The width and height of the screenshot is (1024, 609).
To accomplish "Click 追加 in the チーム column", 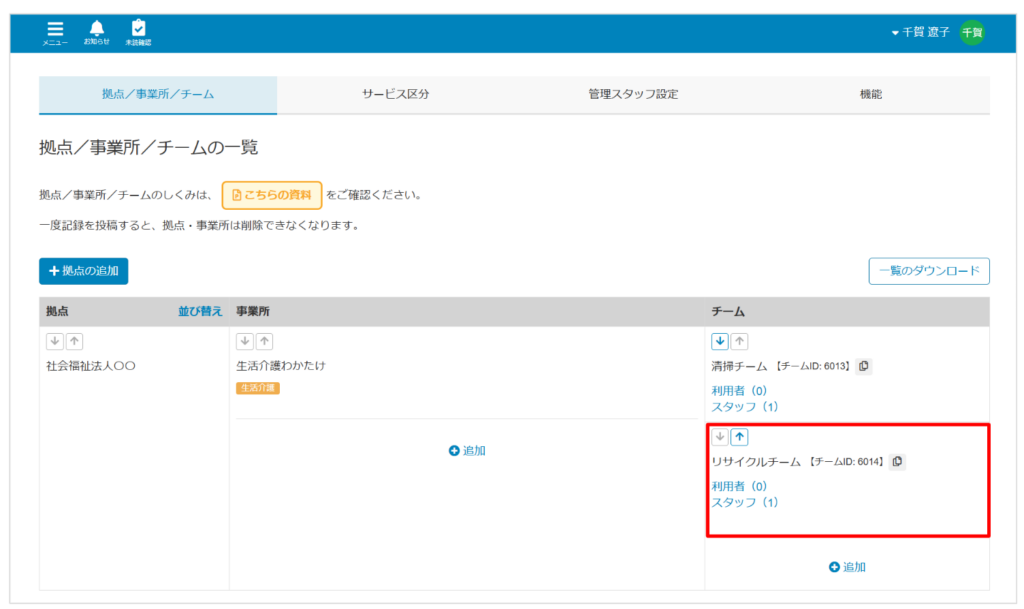I will point(847,567).
